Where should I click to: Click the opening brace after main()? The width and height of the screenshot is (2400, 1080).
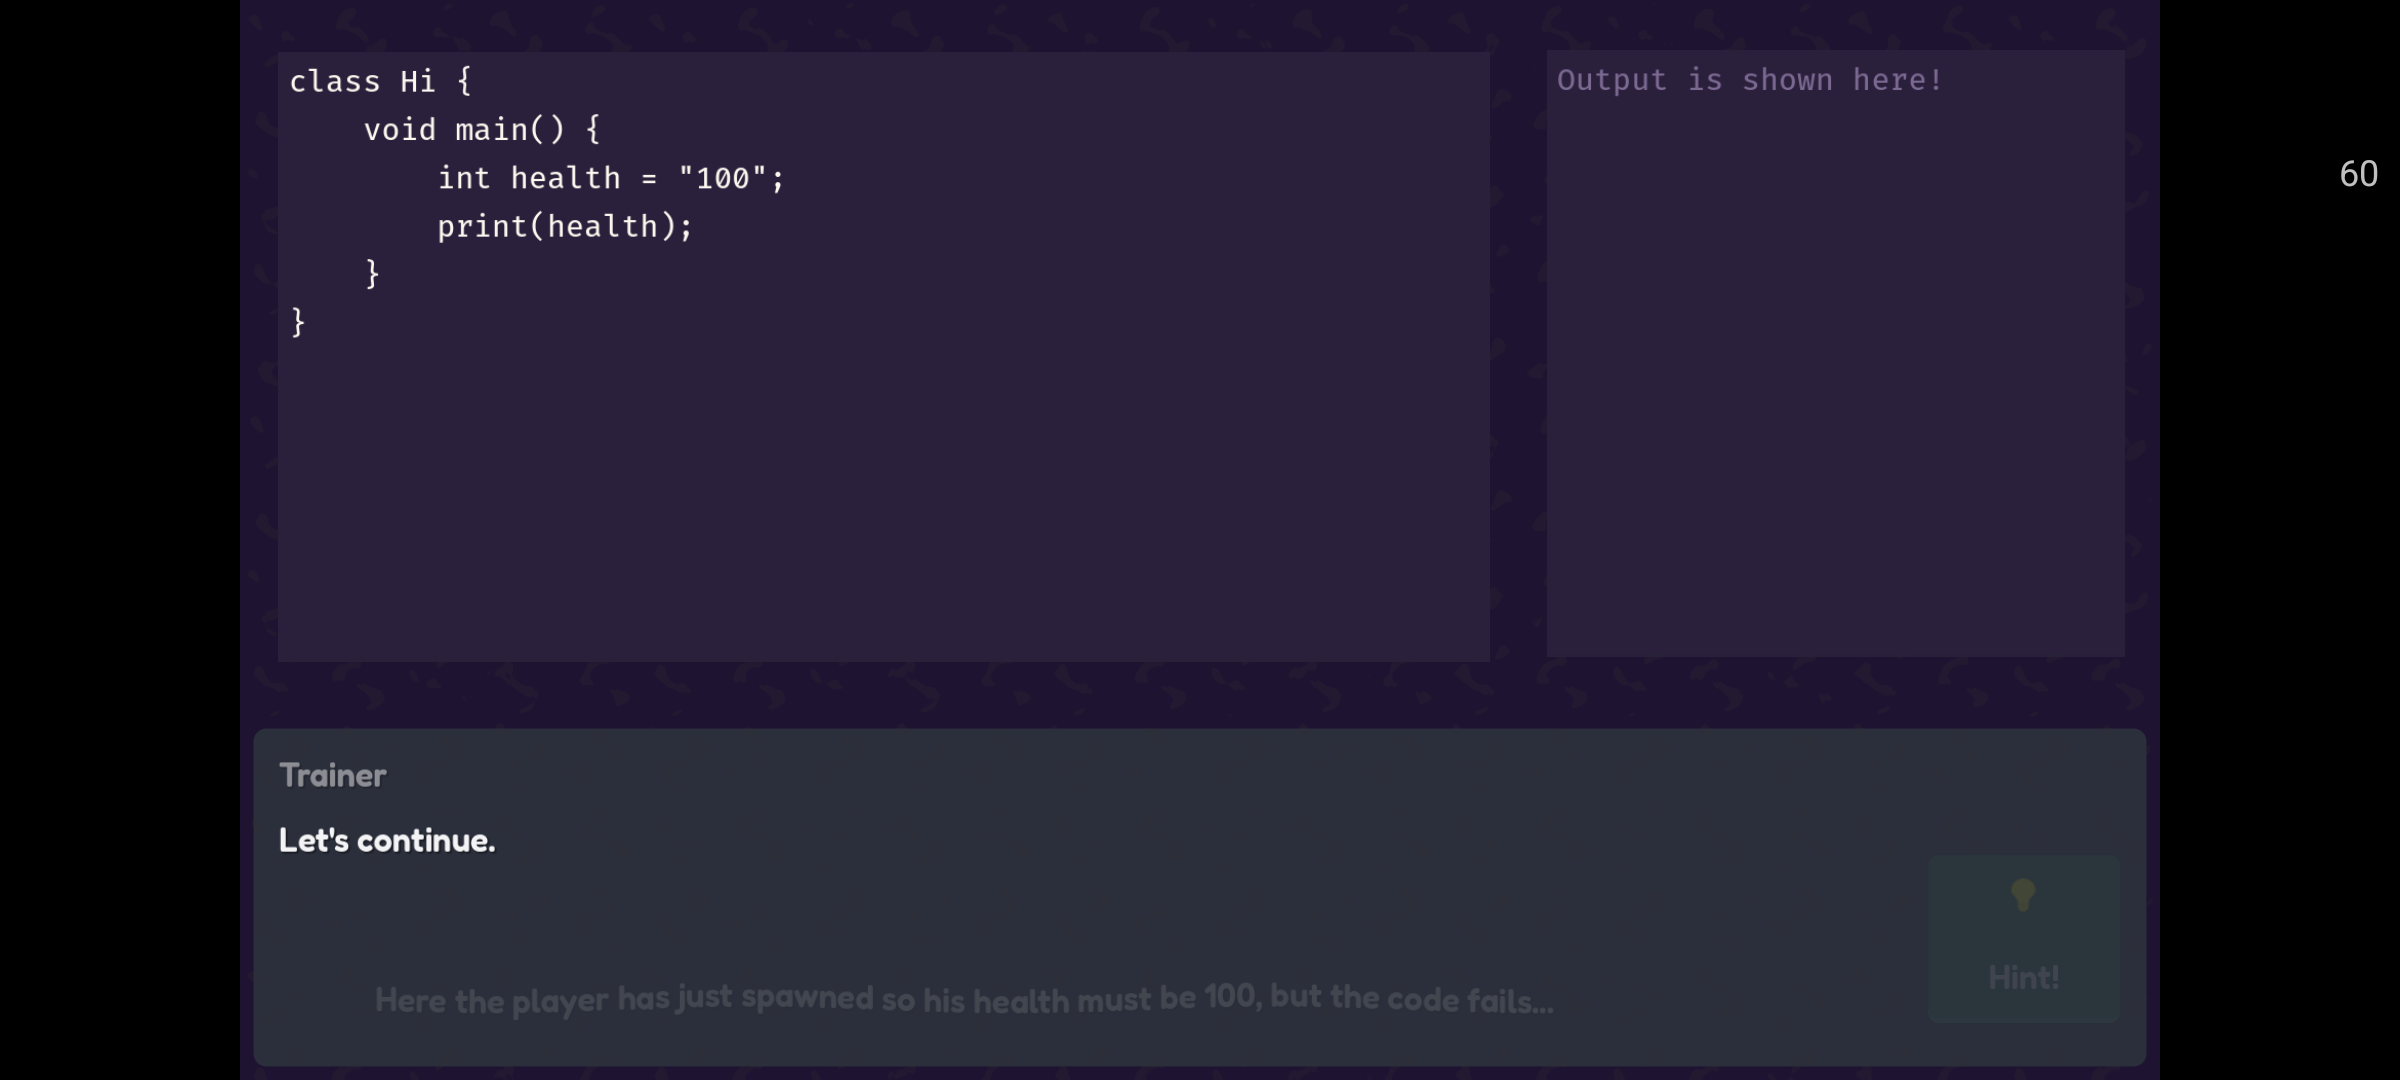click(593, 130)
